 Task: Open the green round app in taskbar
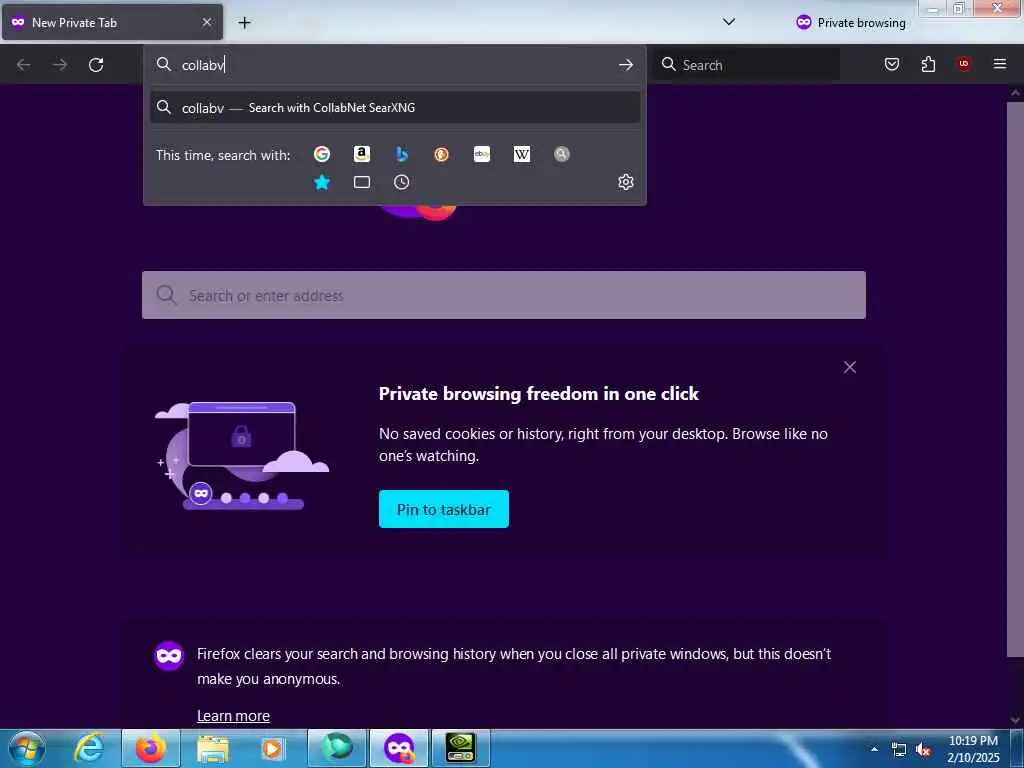tap(337, 748)
